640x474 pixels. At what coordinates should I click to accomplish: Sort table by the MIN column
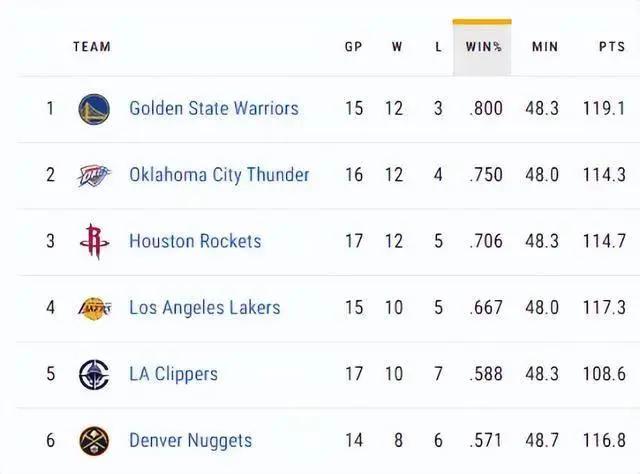[545, 47]
